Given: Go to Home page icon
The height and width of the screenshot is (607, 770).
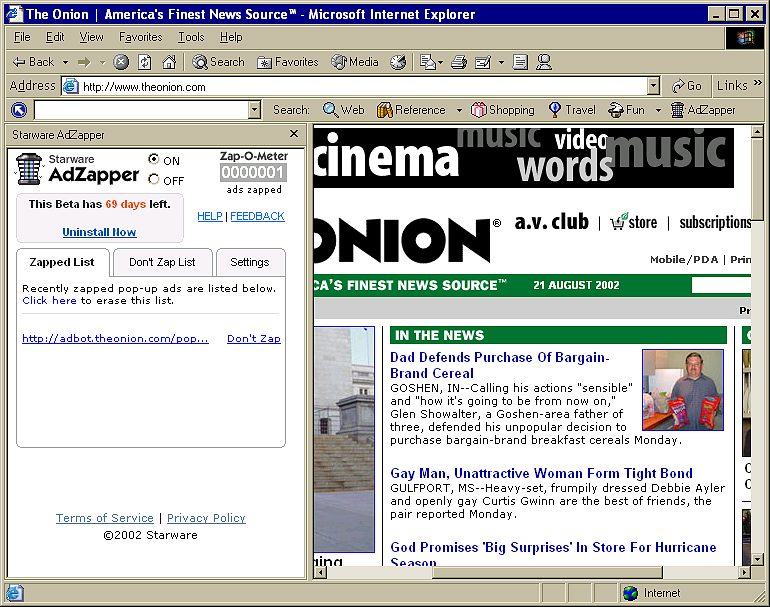Looking at the screenshot, I should pyautogui.click(x=169, y=62).
